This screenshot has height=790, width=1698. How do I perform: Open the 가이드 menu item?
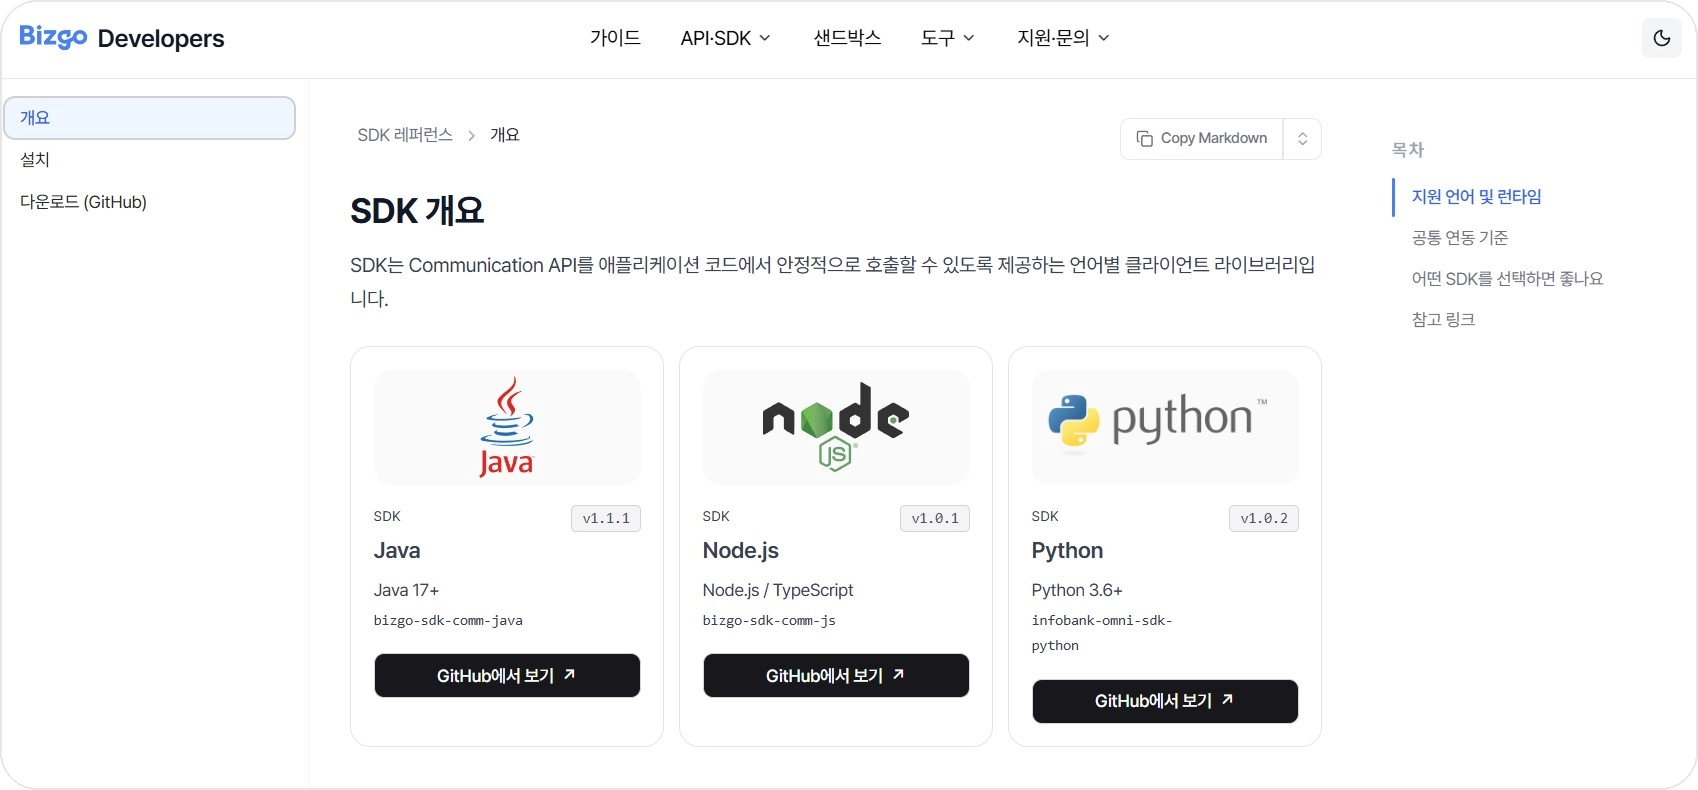tap(615, 38)
